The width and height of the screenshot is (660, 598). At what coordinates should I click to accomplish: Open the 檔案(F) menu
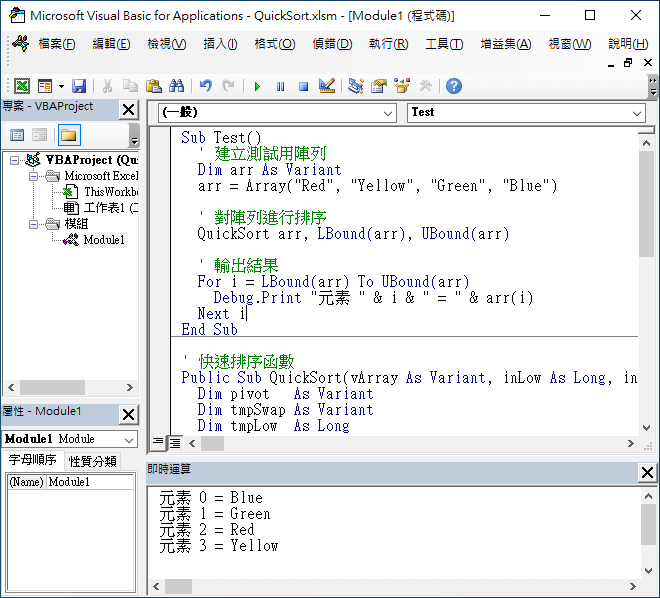pyautogui.click(x=57, y=44)
